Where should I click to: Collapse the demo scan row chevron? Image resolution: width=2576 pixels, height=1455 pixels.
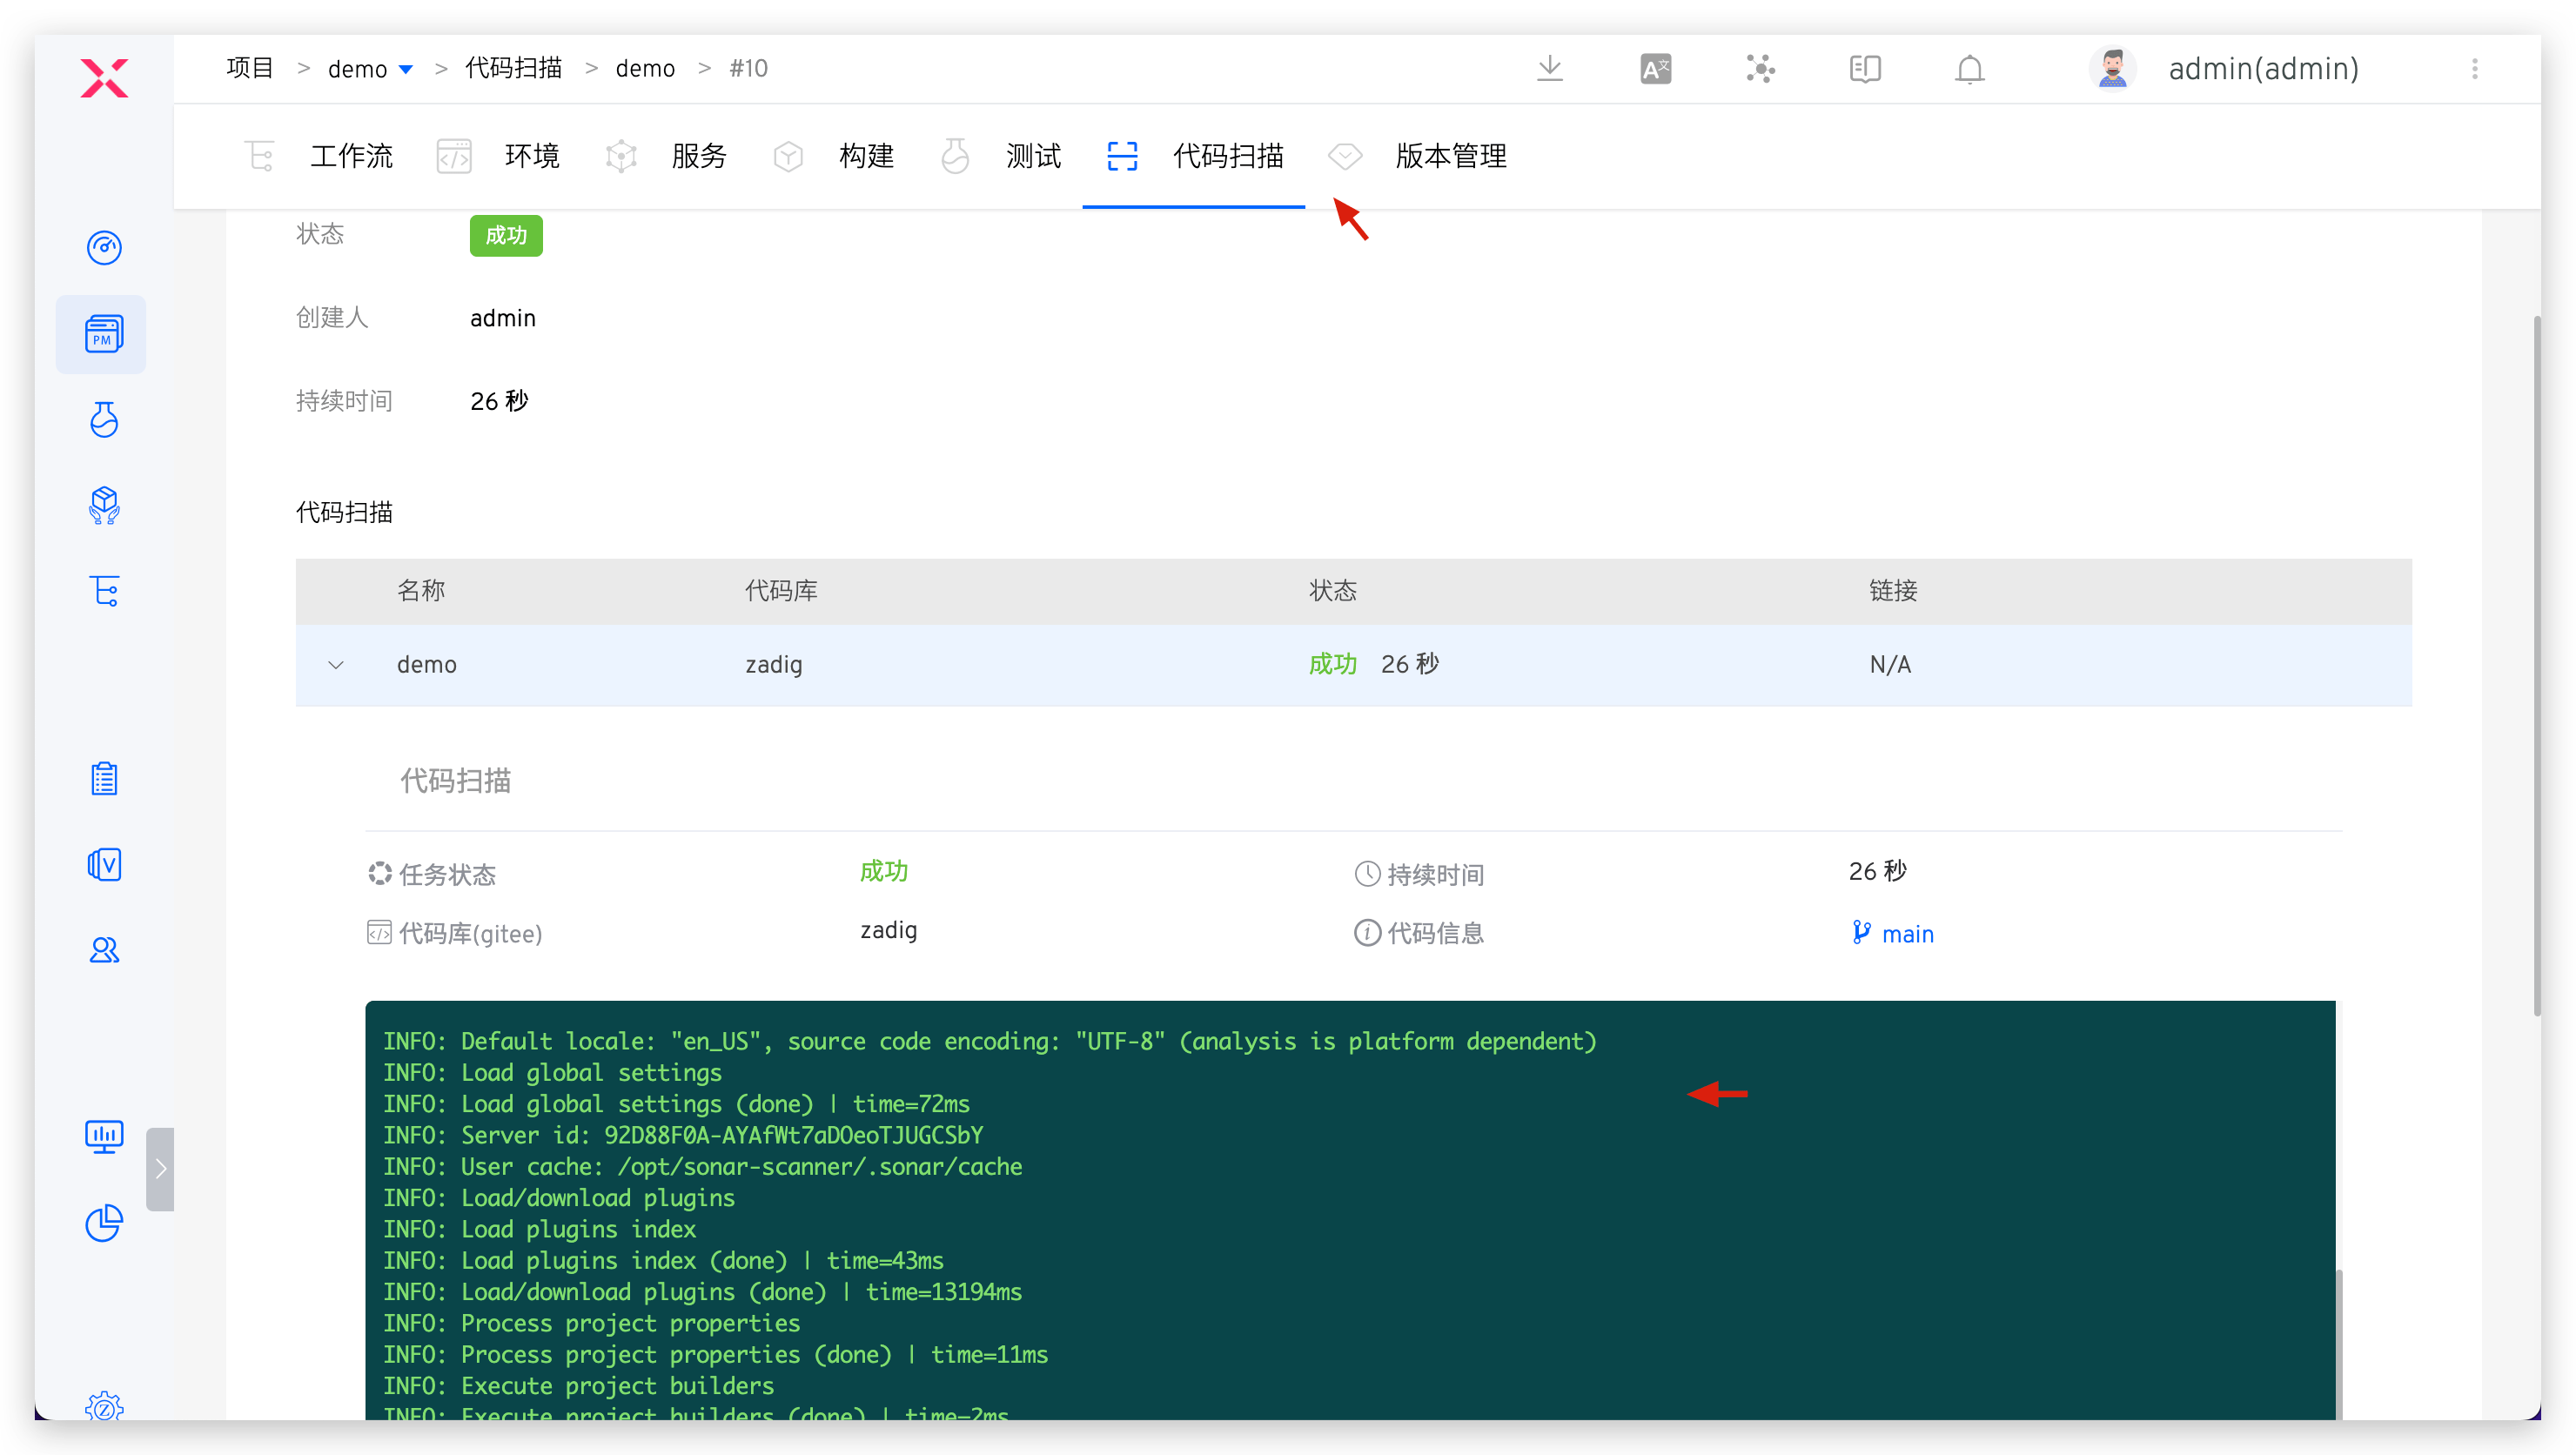tap(336, 665)
